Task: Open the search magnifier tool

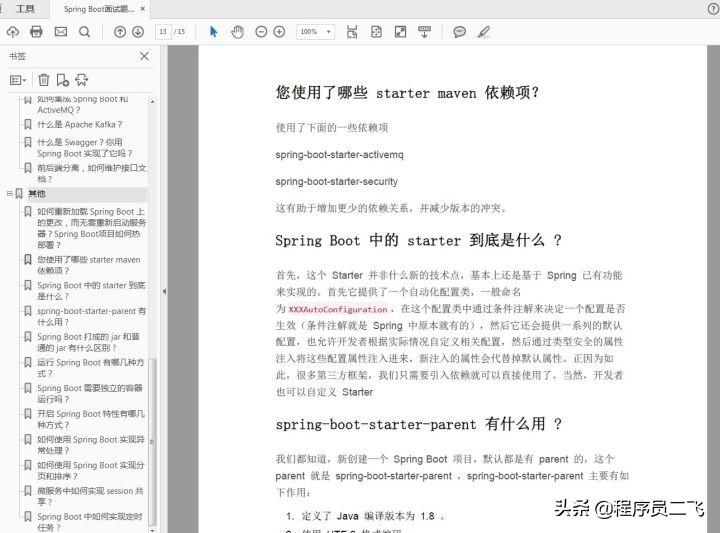Action: (x=84, y=32)
